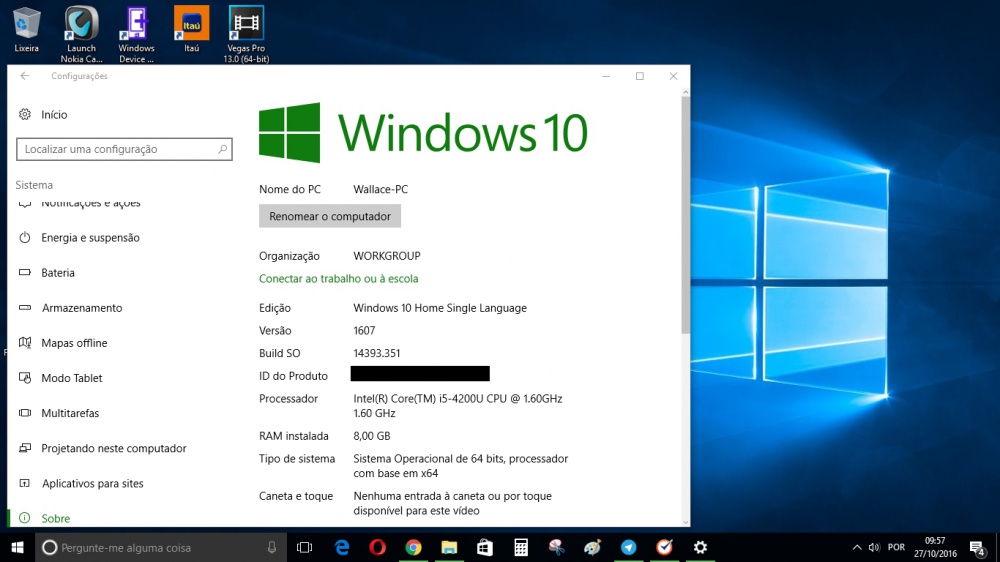Click the Settings gear on taskbar
Image resolution: width=1000 pixels, height=562 pixels.
click(x=700, y=547)
